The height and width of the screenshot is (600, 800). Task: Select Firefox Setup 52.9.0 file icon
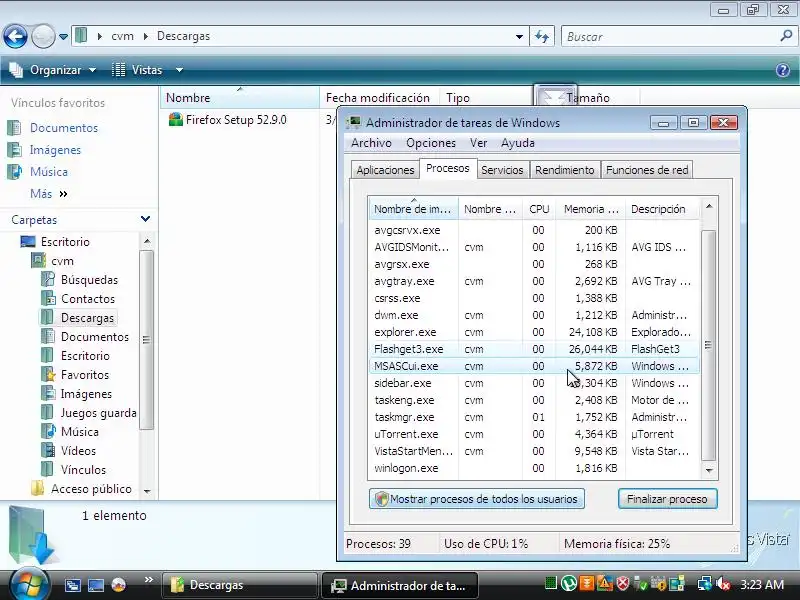(x=176, y=119)
